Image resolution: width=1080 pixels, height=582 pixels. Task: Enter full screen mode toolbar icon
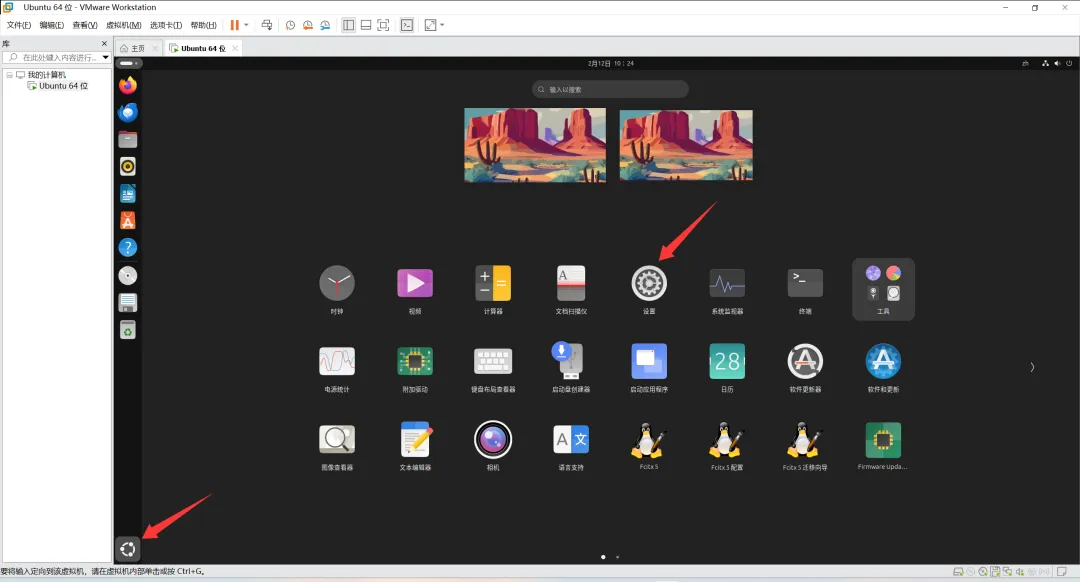384,25
